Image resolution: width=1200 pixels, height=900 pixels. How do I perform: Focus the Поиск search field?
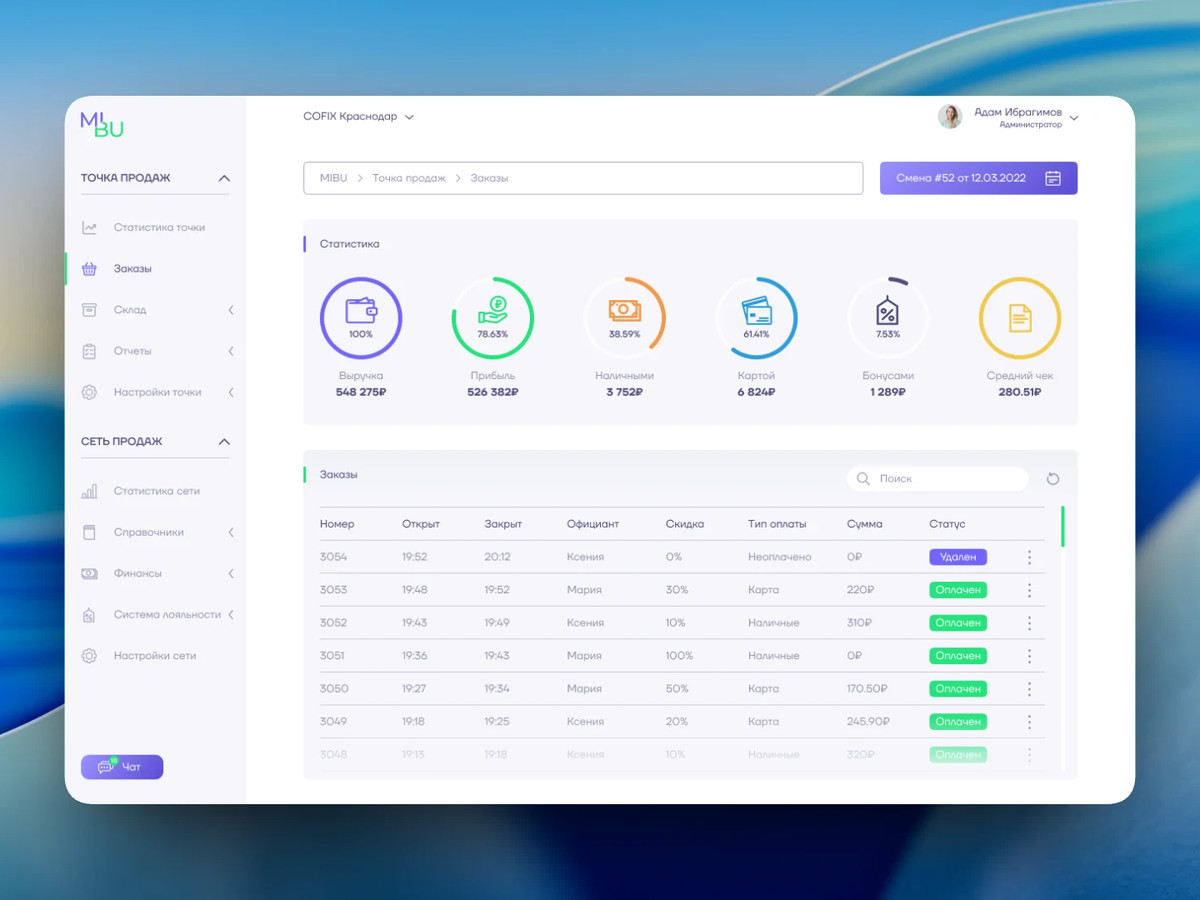[x=937, y=479]
